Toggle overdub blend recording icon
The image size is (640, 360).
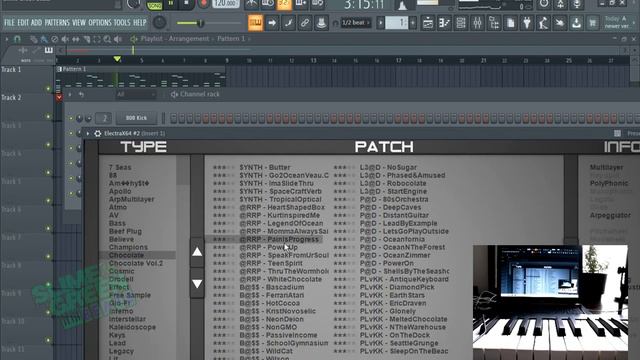click(301, 4)
